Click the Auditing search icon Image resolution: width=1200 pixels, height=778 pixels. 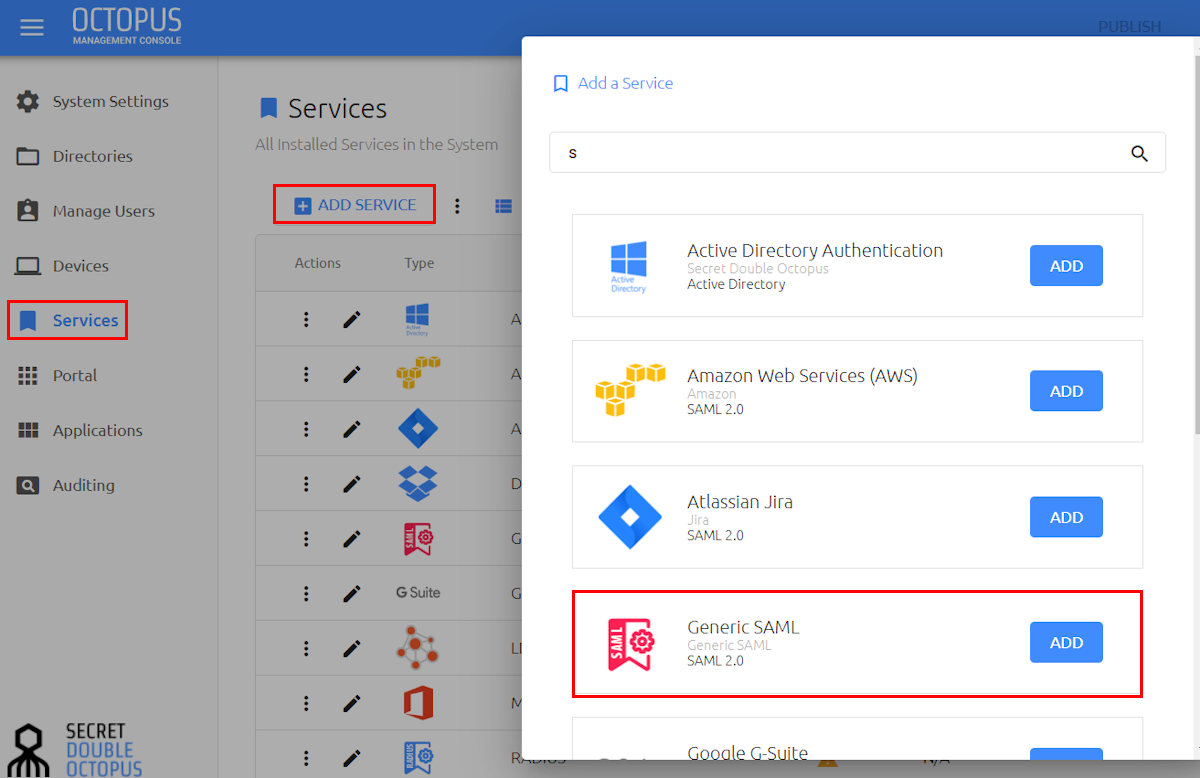point(28,485)
